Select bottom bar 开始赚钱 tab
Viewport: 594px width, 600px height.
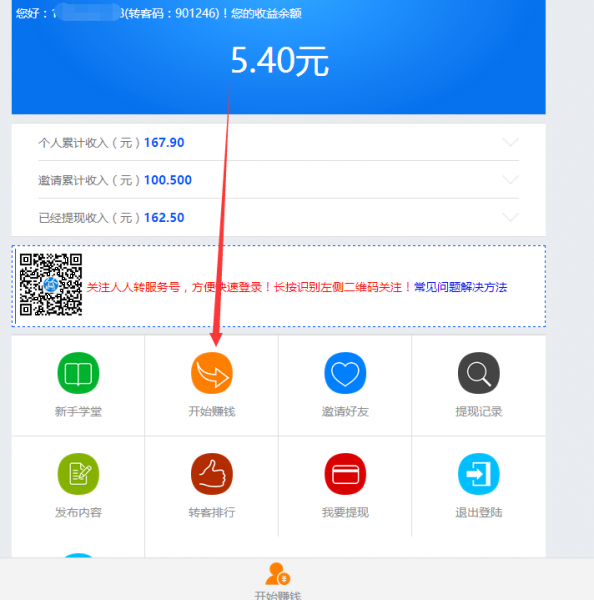pos(278,581)
